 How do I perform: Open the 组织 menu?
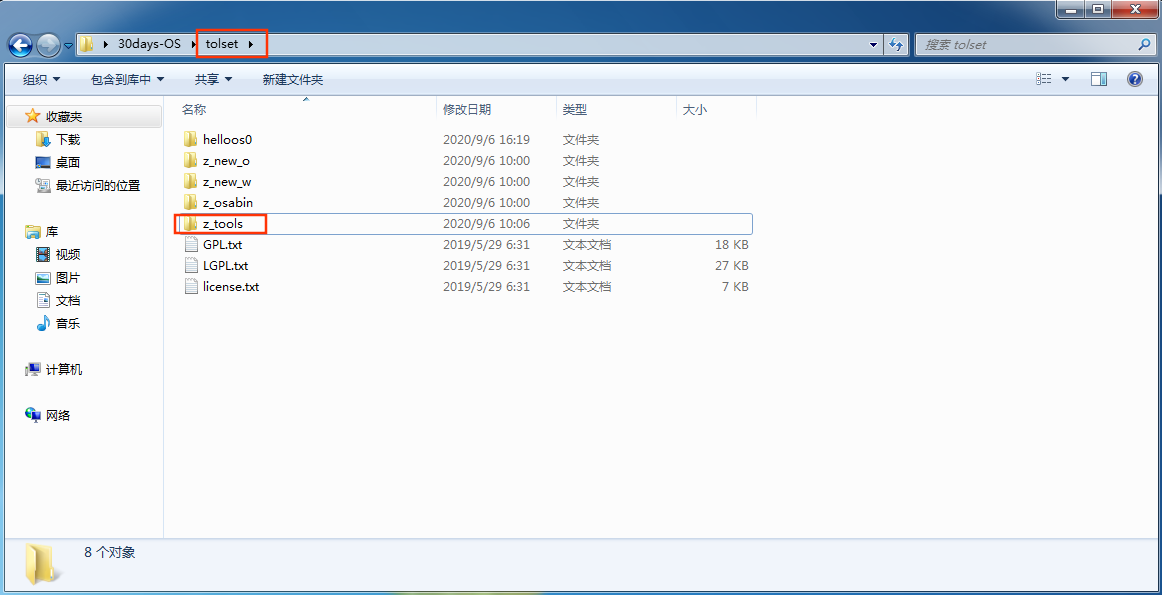(x=42, y=79)
